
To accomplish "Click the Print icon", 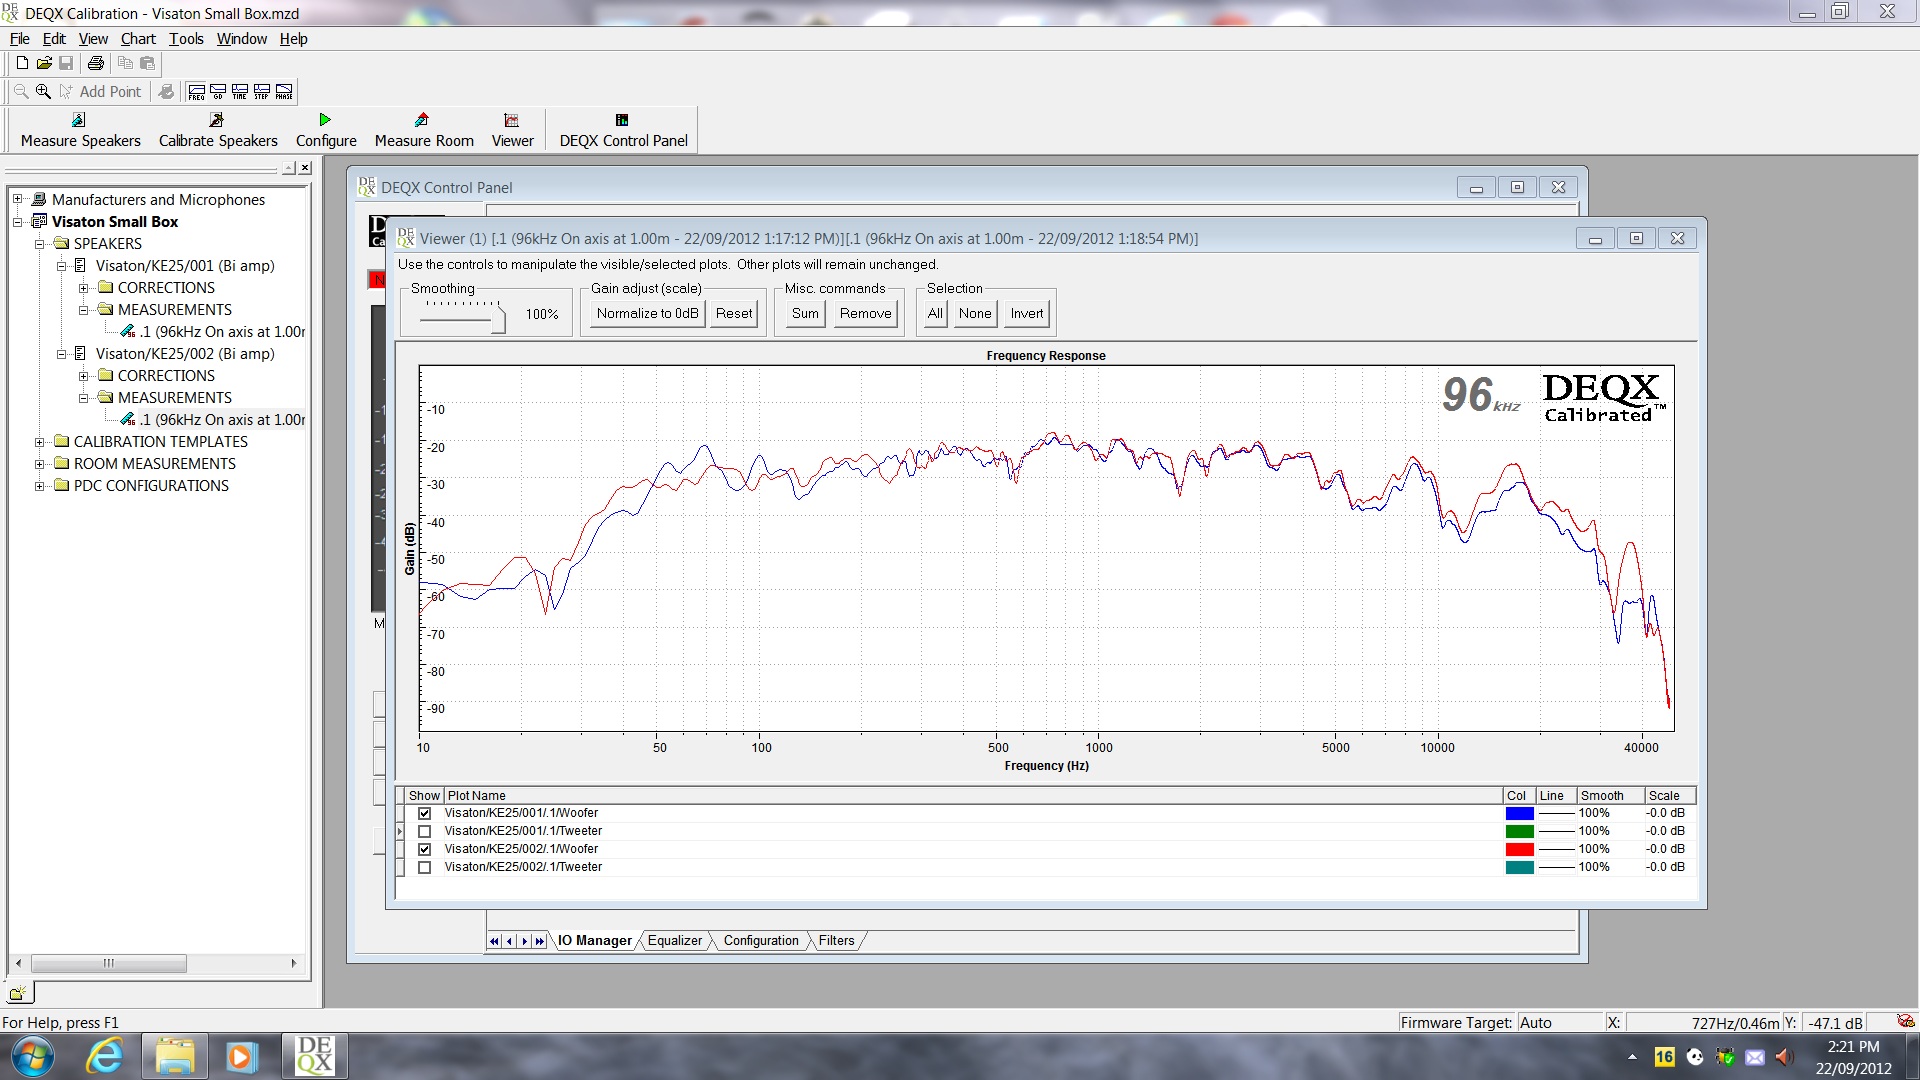I will 96,63.
